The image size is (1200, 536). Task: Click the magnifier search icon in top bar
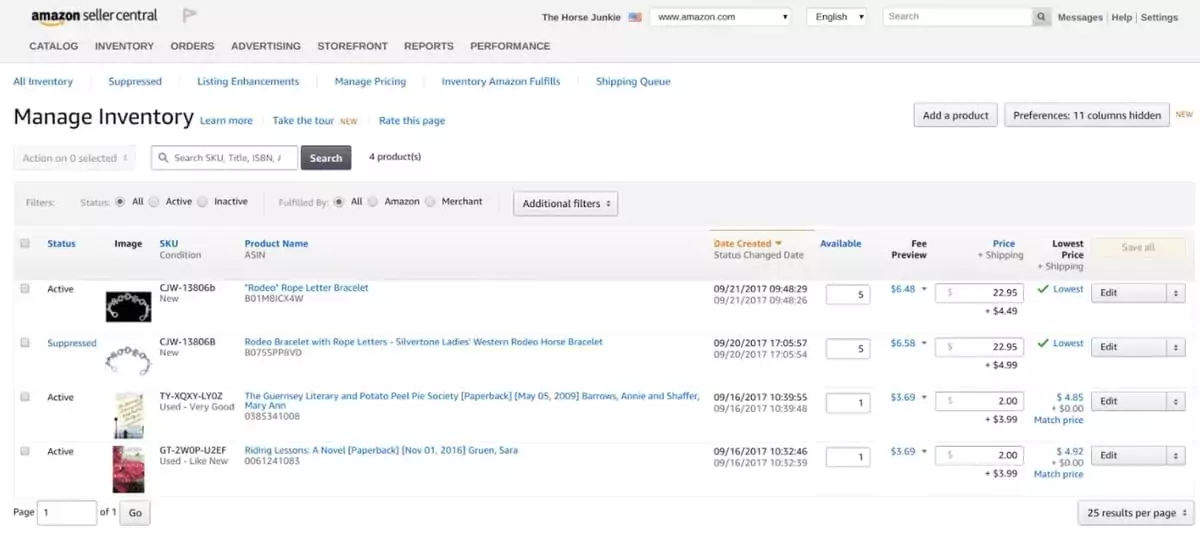[x=1042, y=17]
